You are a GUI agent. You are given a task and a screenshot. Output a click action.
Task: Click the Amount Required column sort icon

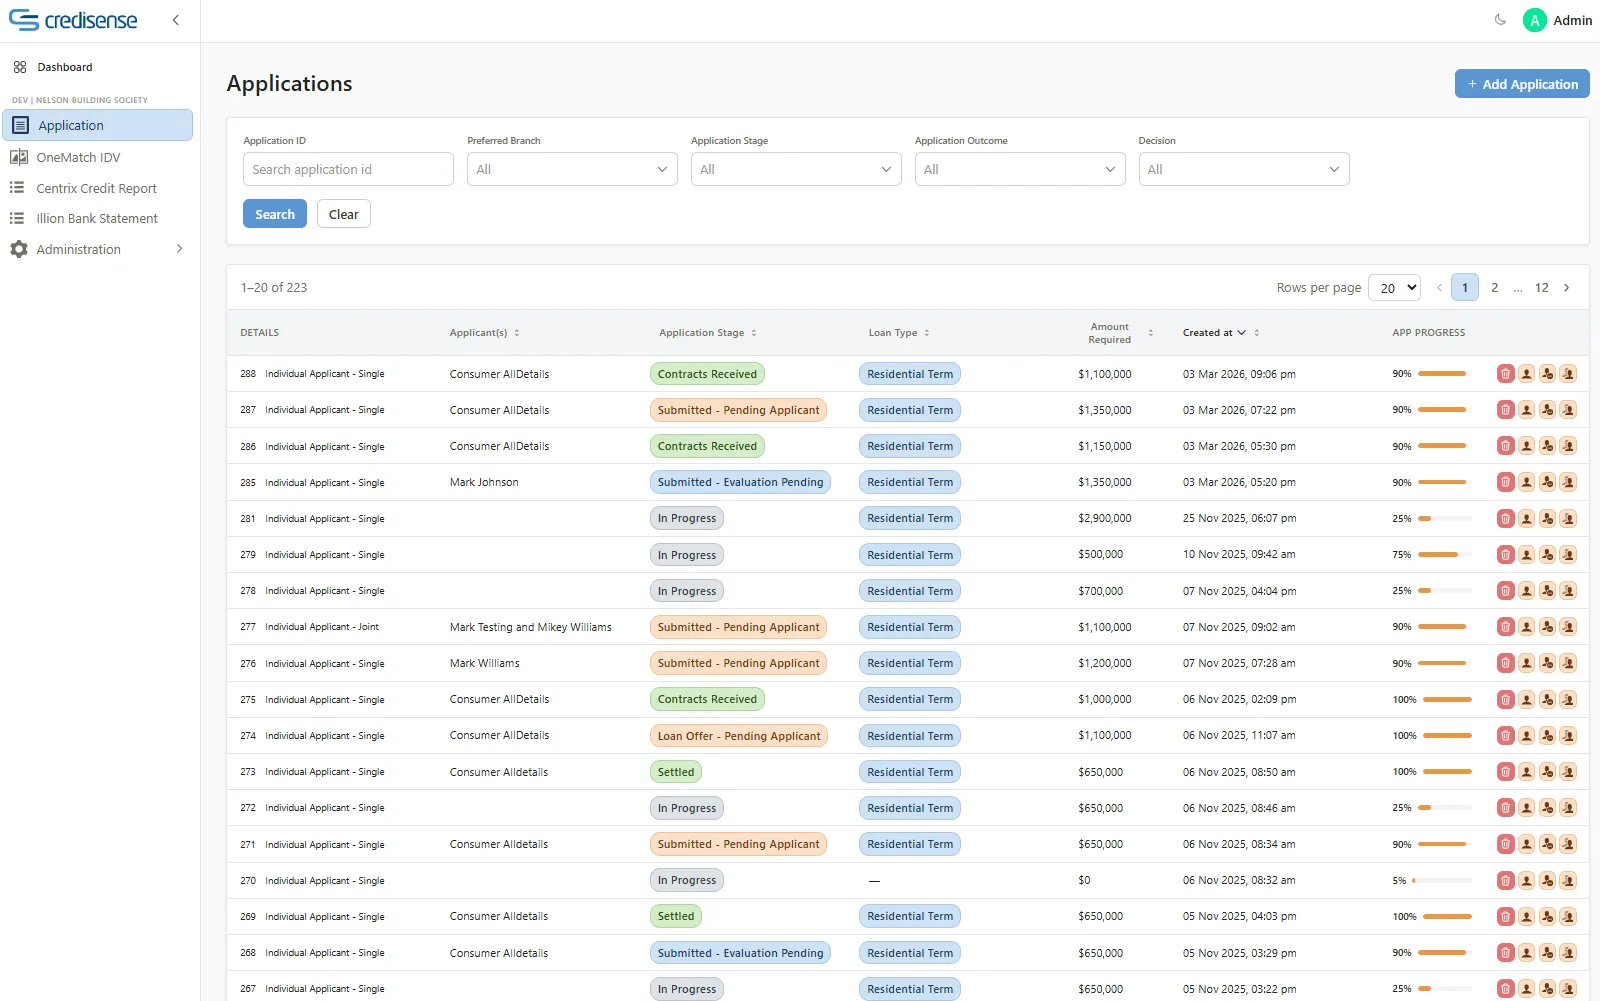tap(1150, 333)
